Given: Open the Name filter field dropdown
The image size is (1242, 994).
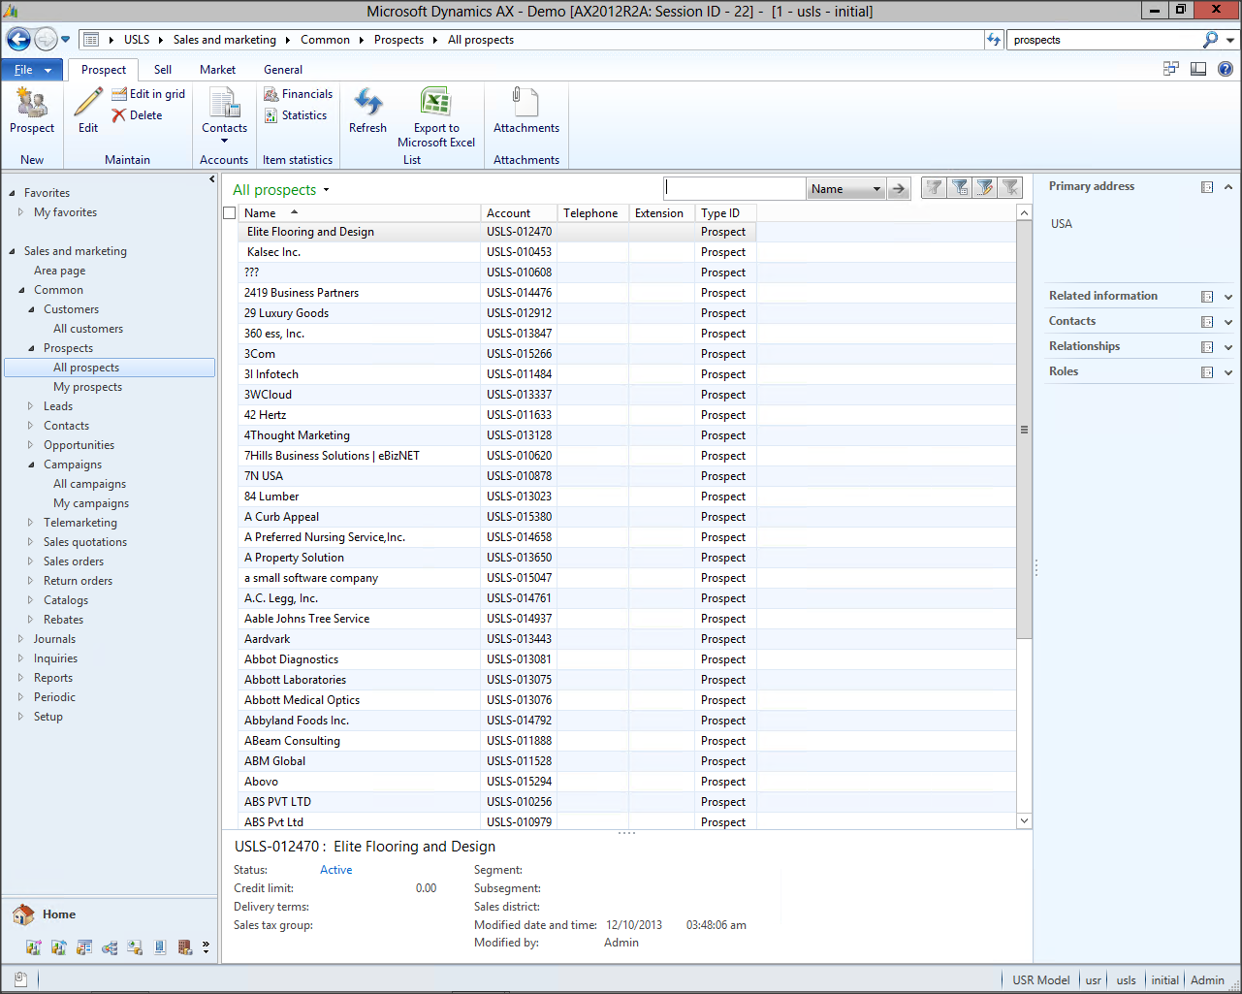Looking at the screenshot, I should point(876,189).
